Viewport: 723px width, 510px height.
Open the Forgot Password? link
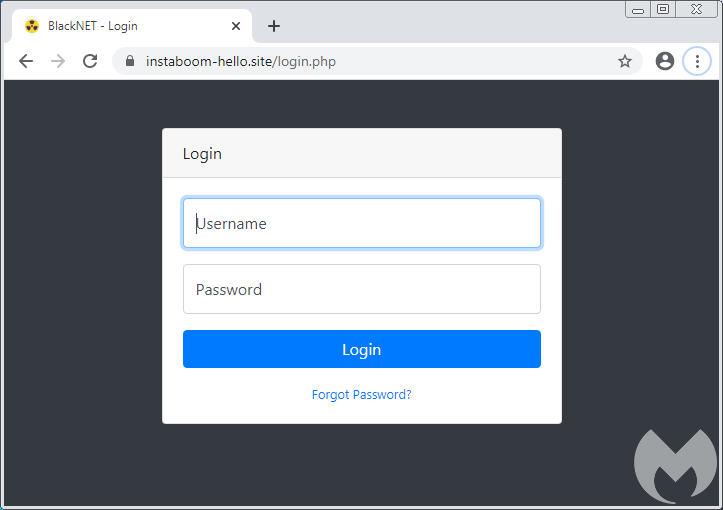pyautogui.click(x=362, y=395)
